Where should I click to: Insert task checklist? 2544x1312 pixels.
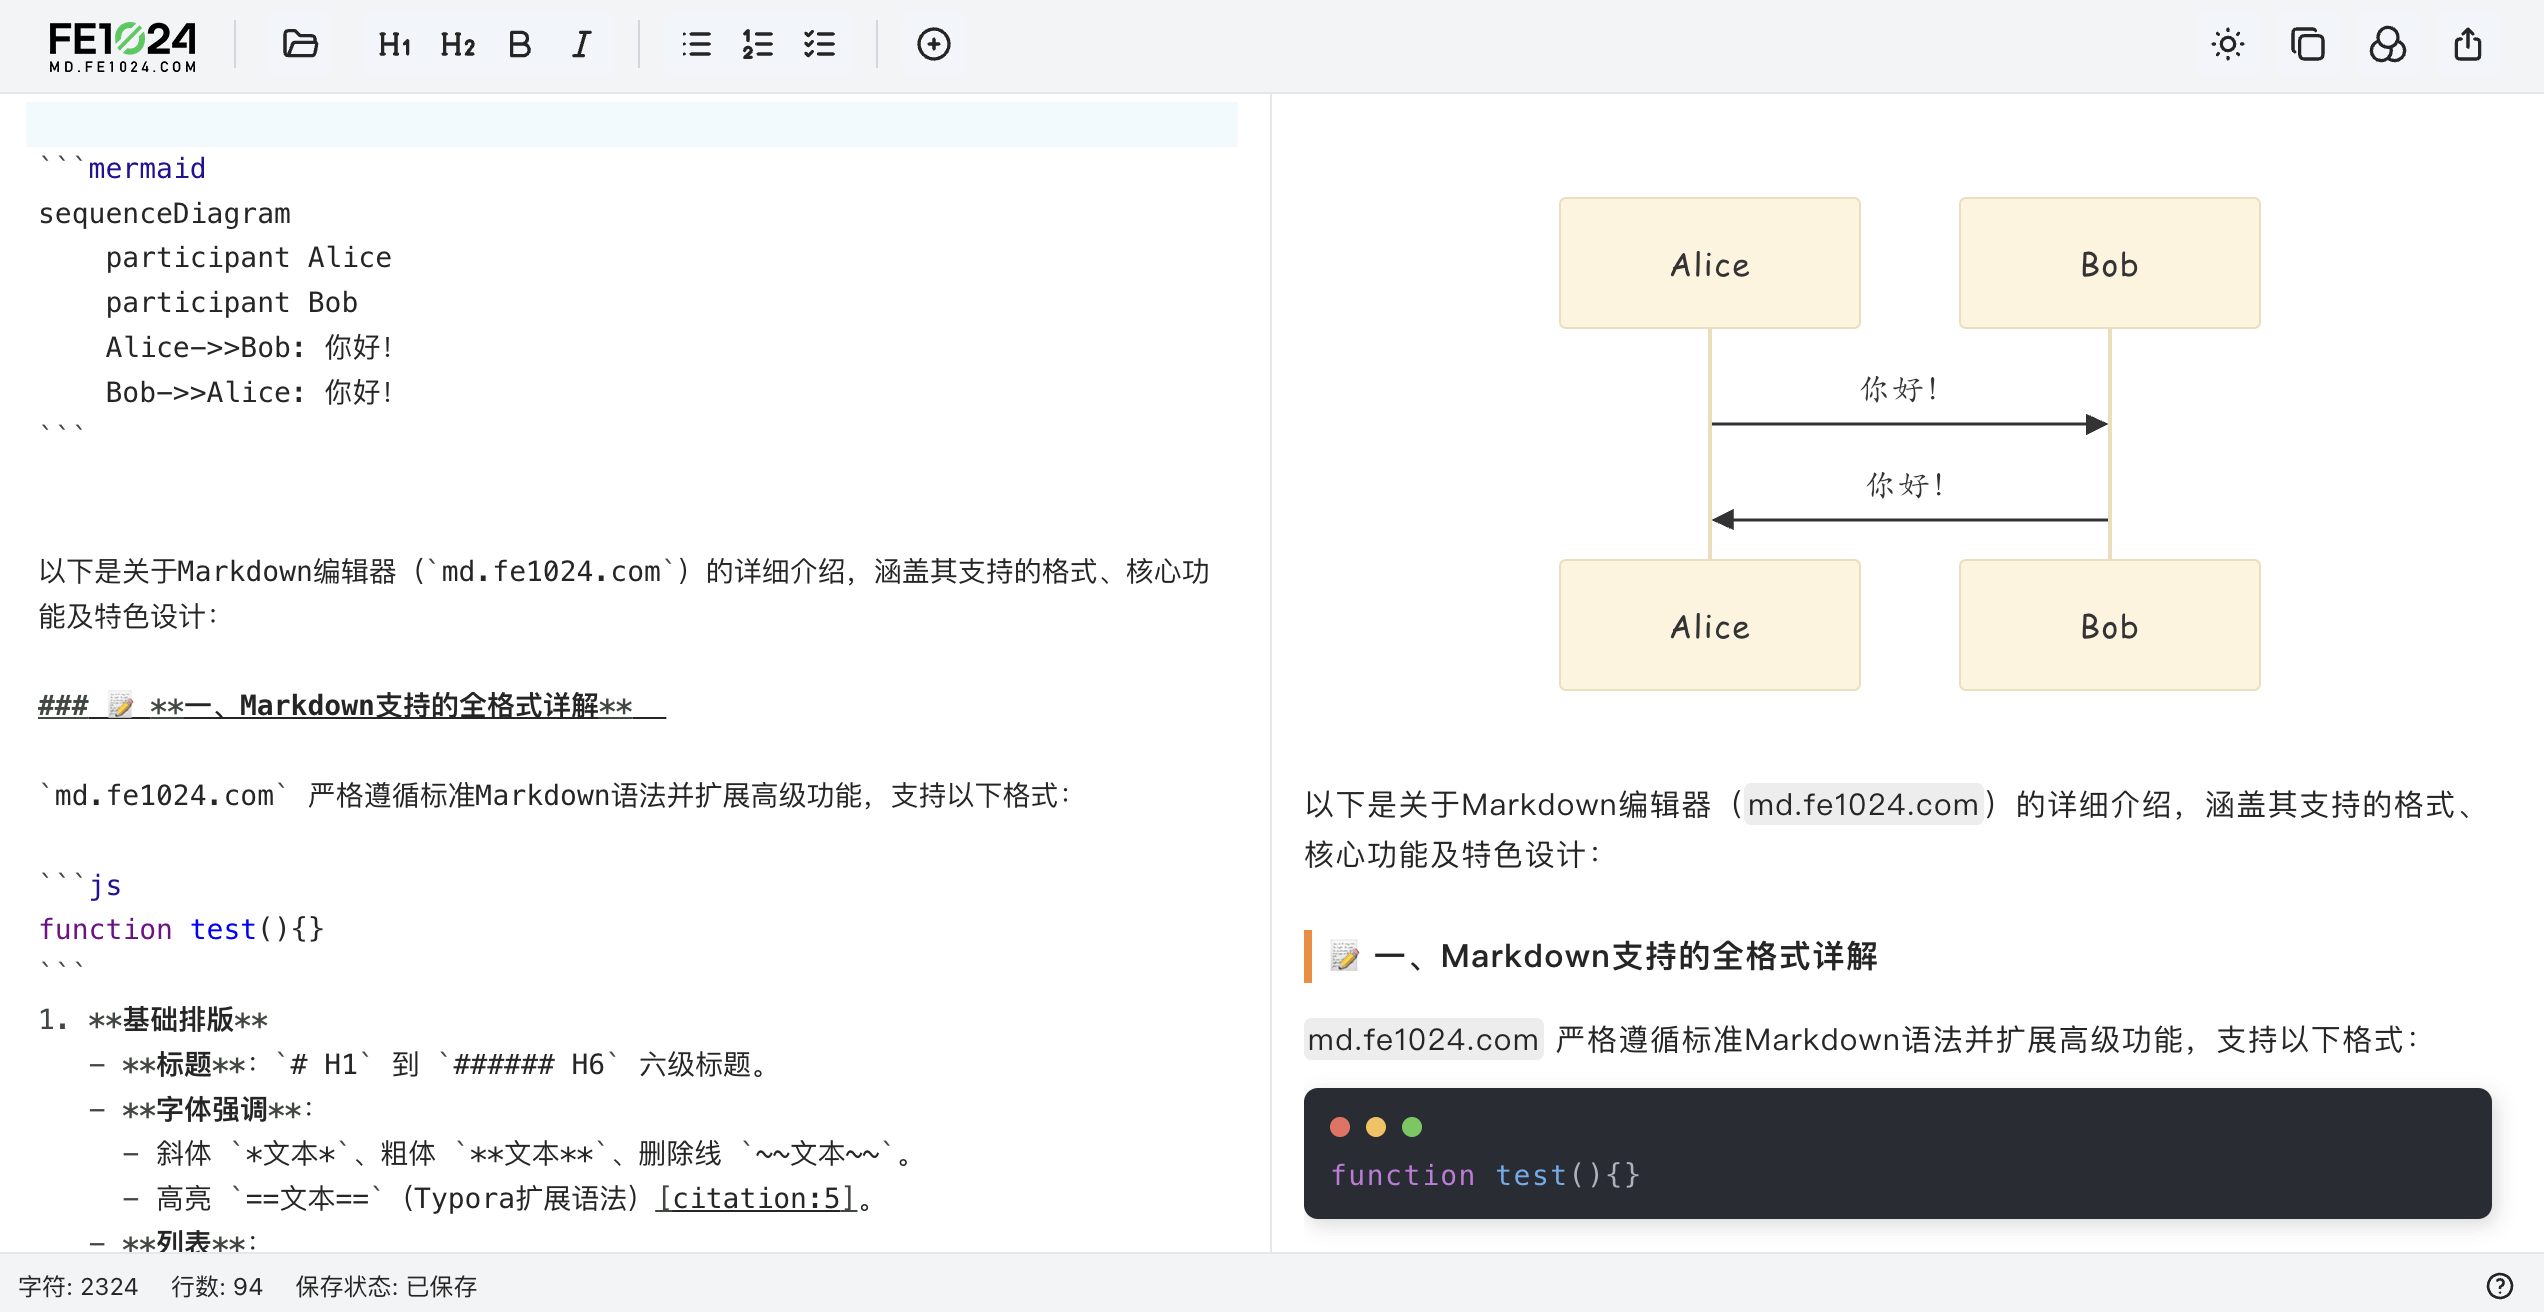pyautogui.click(x=819, y=44)
